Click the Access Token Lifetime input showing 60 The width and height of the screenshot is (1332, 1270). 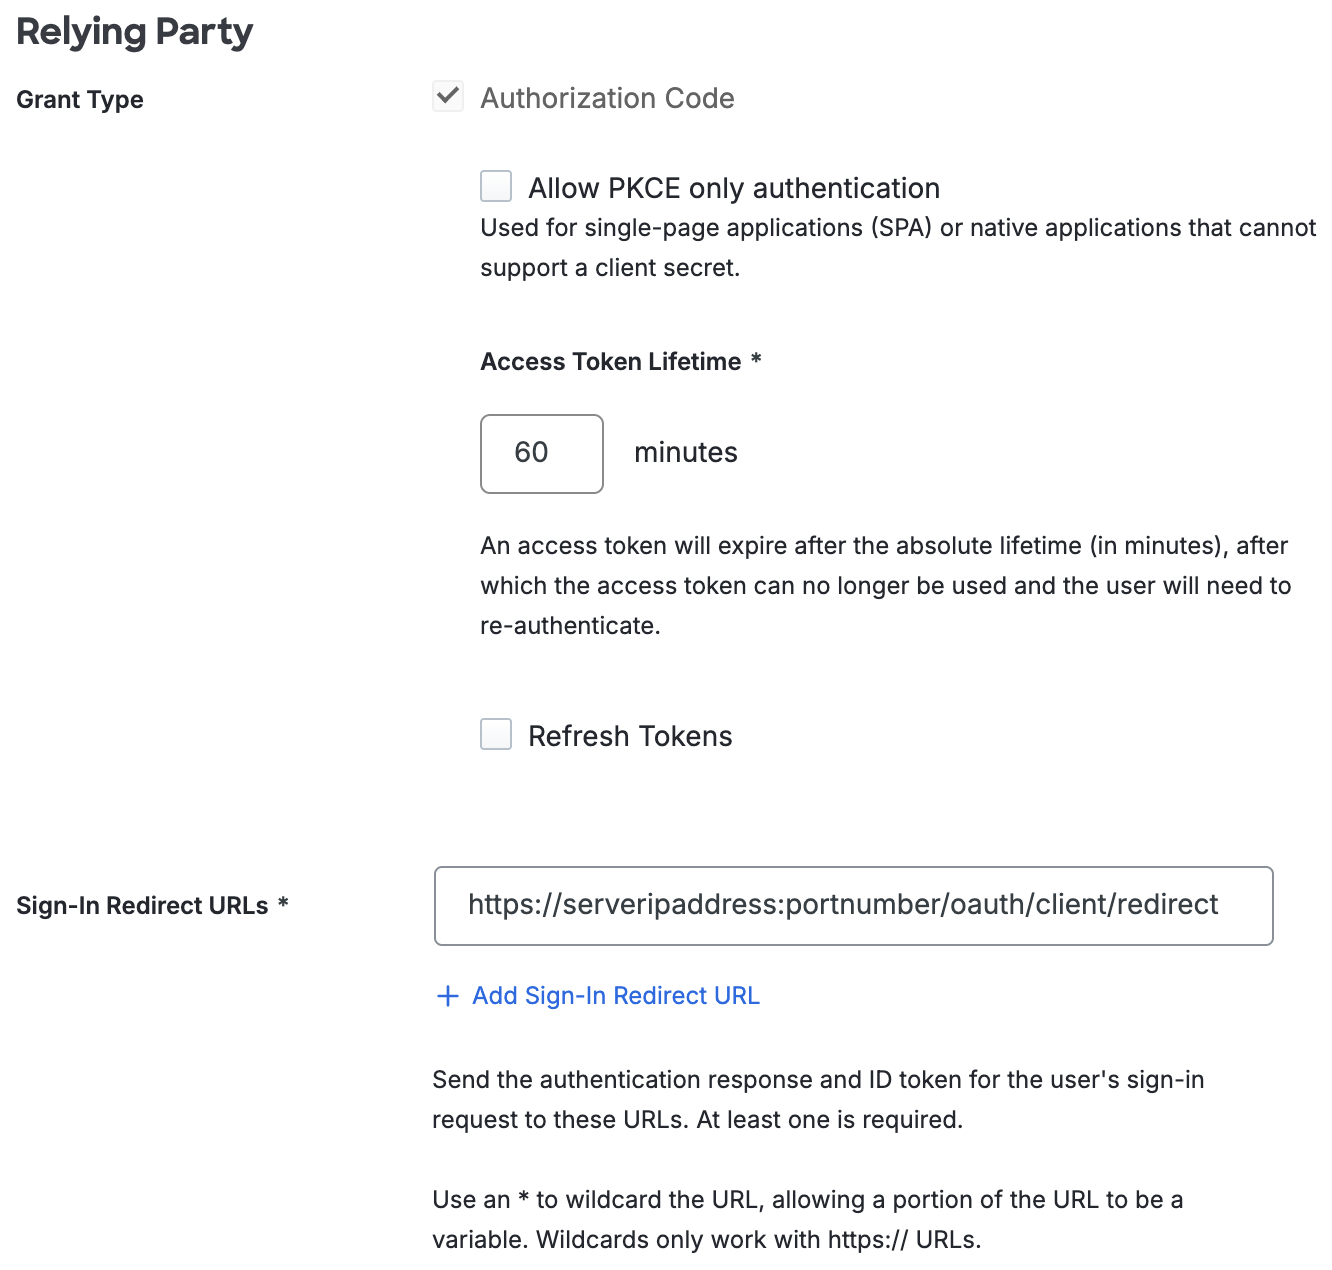[x=541, y=453]
